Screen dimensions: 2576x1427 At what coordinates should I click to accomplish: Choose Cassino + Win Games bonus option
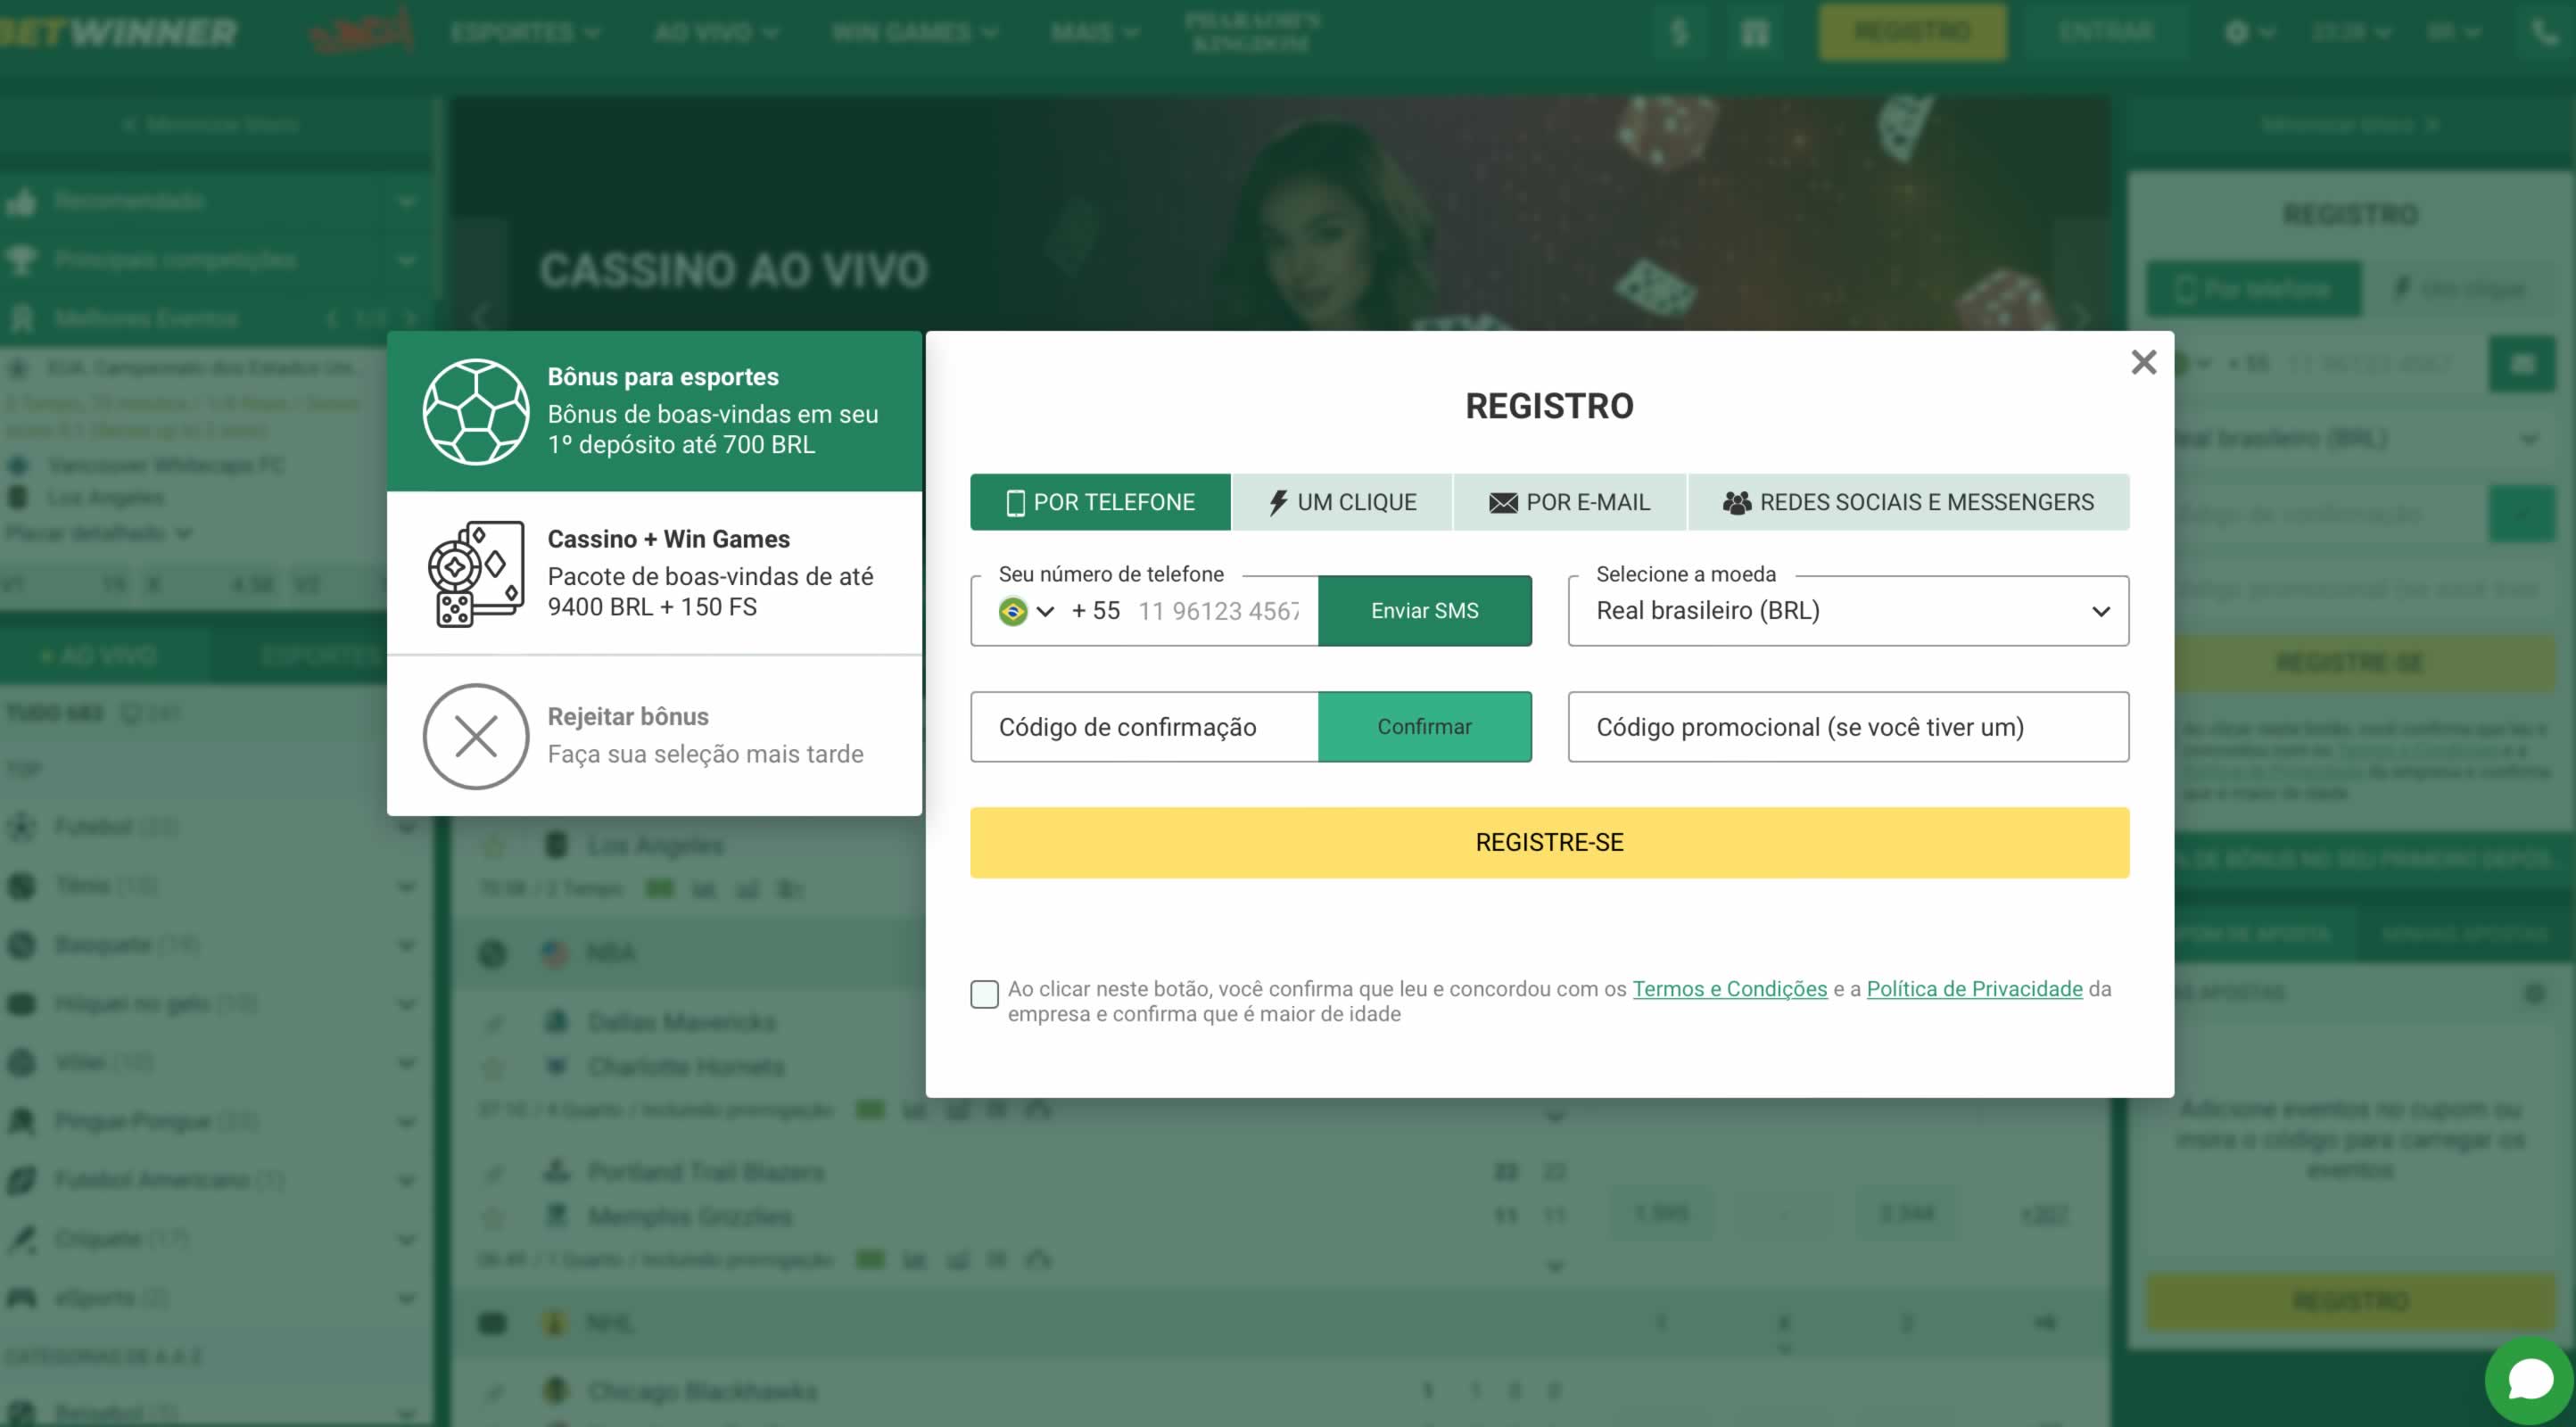(x=654, y=573)
